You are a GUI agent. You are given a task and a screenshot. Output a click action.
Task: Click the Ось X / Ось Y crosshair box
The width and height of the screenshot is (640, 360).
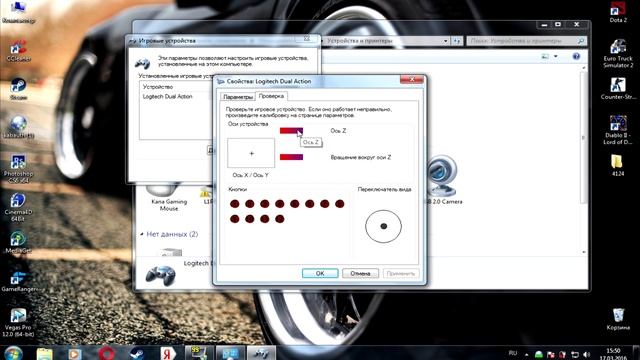[x=251, y=153]
